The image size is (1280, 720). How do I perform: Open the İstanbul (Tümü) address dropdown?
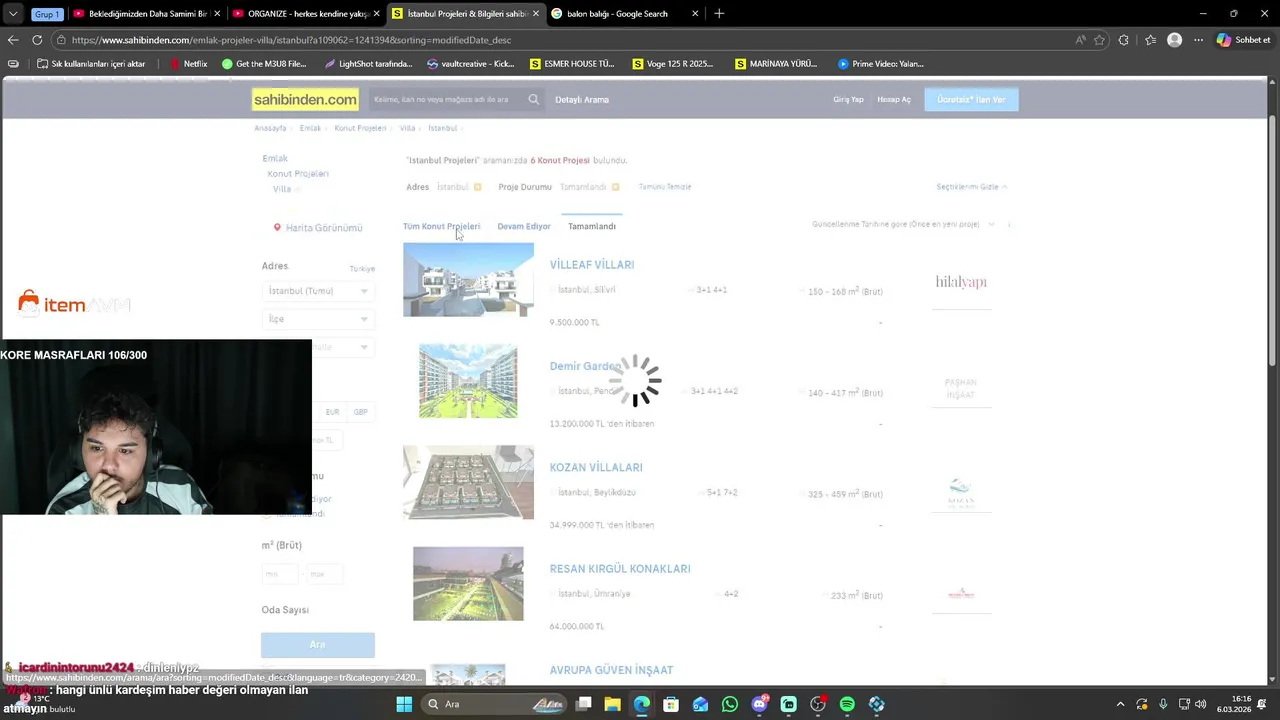click(x=317, y=291)
